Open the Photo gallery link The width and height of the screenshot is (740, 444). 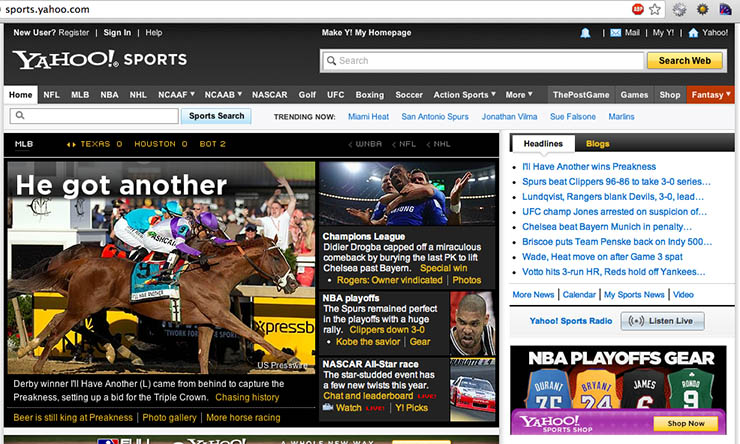tap(169, 418)
